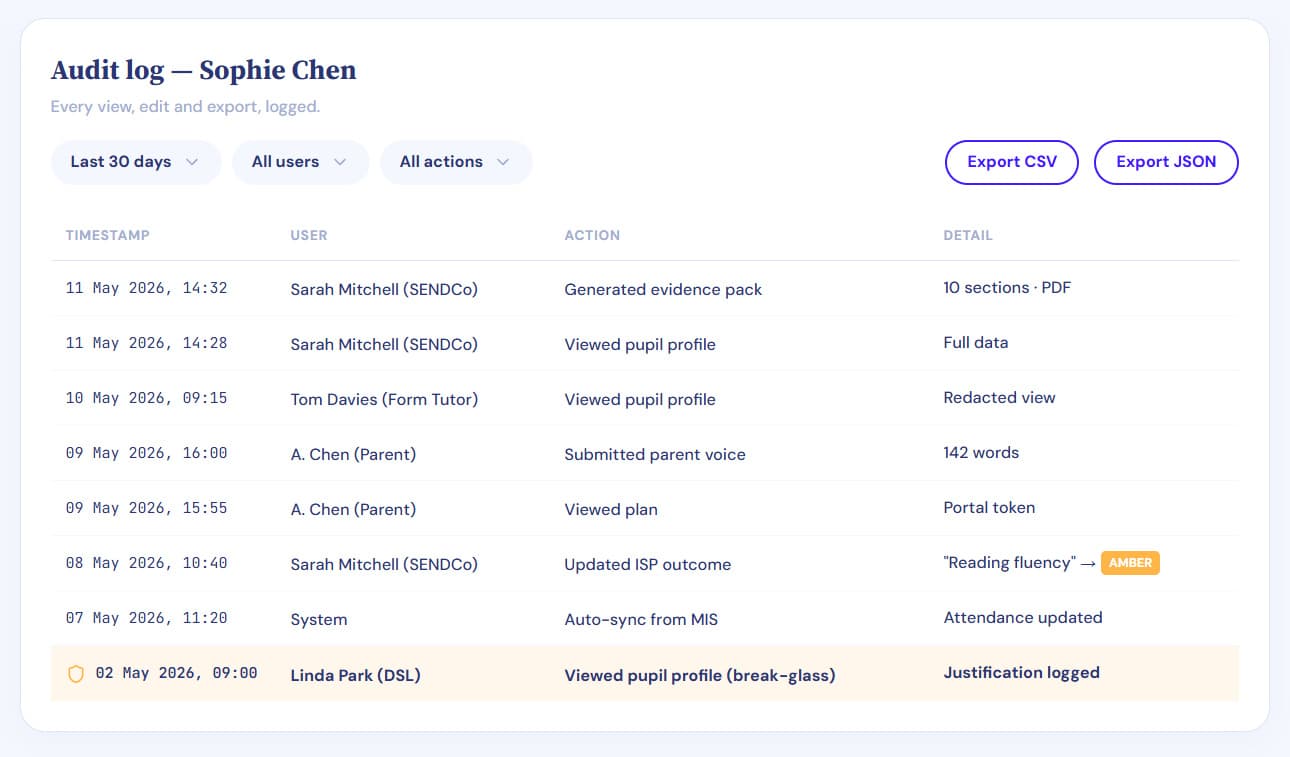Click the Justification logged detail
Screen dimensions: 1290x757
coord(1021,672)
